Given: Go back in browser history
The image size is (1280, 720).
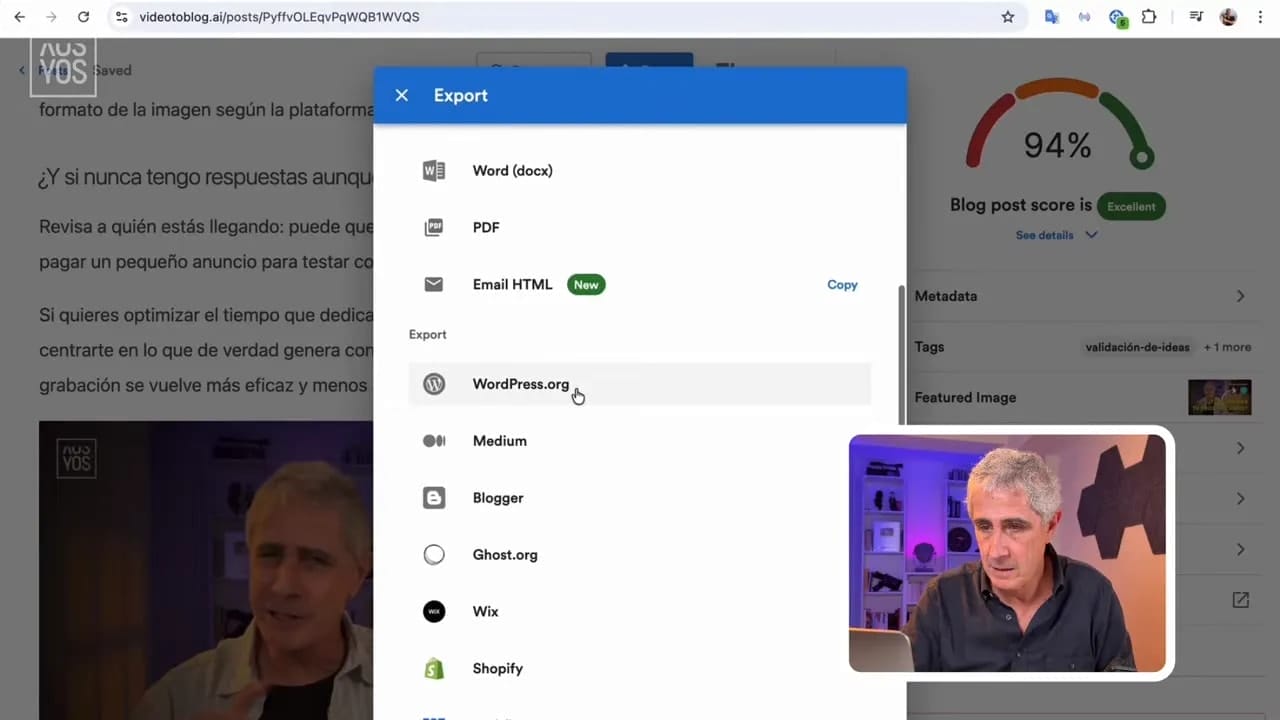Looking at the screenshot, I should [19, 17].
